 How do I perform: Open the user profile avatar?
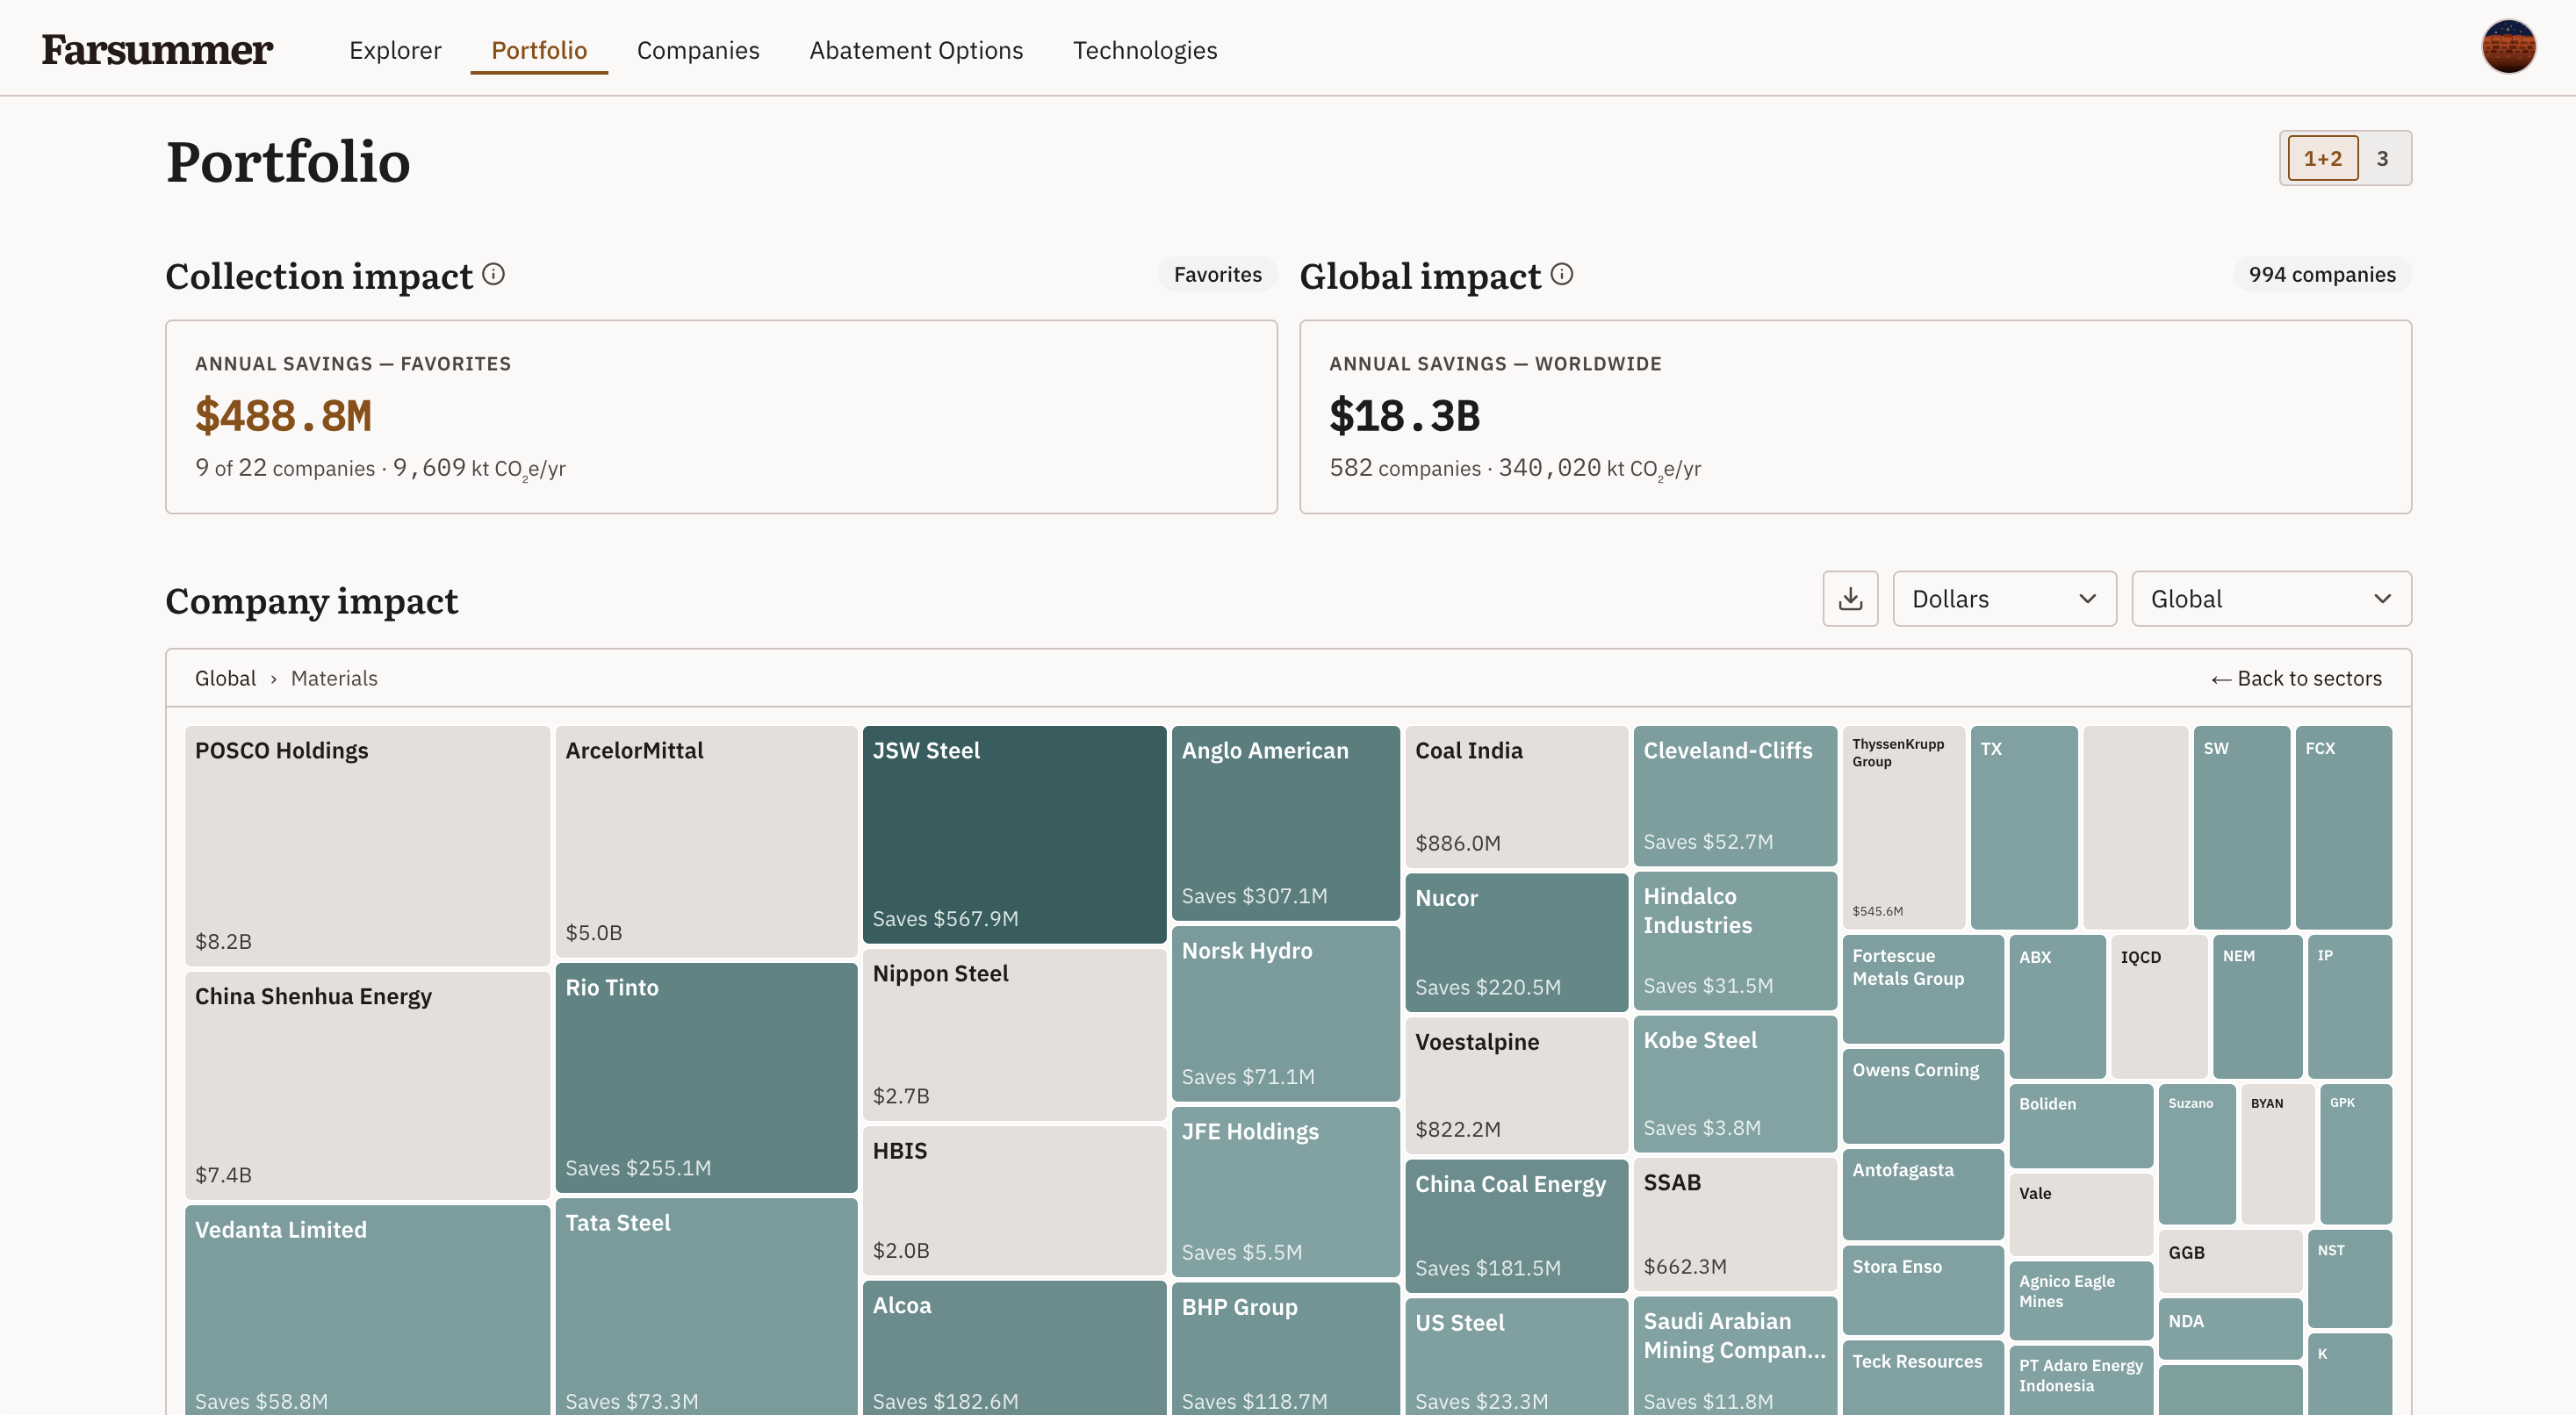click(2508, 47)
